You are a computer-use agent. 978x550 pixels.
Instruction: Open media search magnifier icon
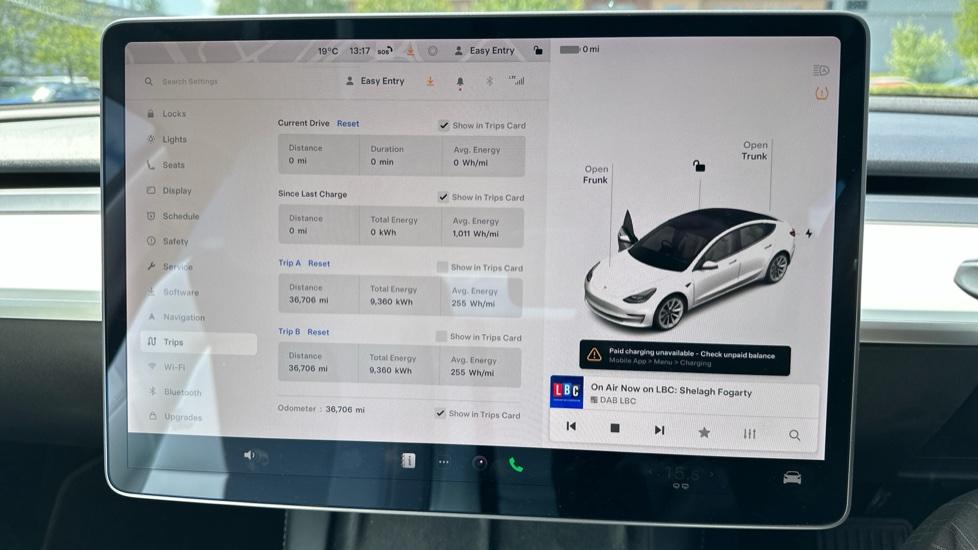(x=795, y=435)
